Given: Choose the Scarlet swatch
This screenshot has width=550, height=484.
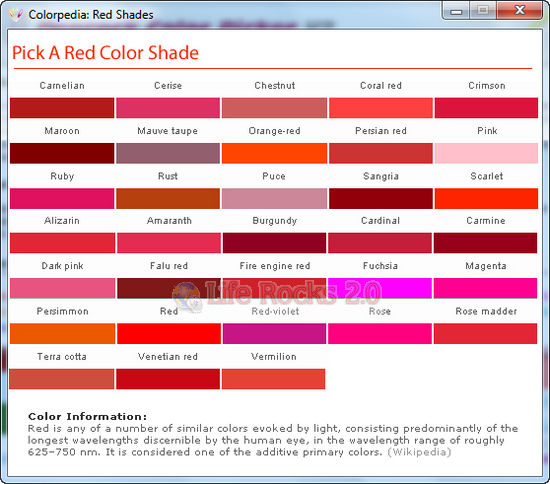Looking at the screenshot, I should click(x=487, y=199).
